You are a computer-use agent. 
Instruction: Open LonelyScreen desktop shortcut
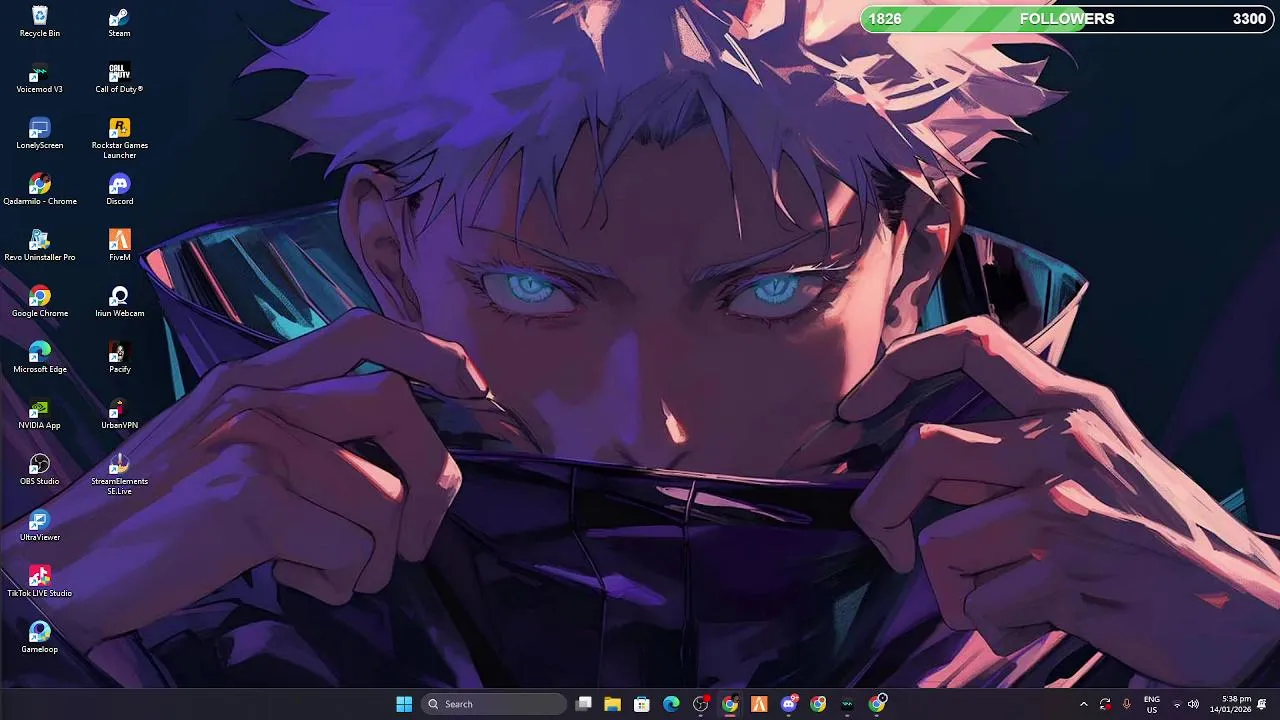[40, 134]
